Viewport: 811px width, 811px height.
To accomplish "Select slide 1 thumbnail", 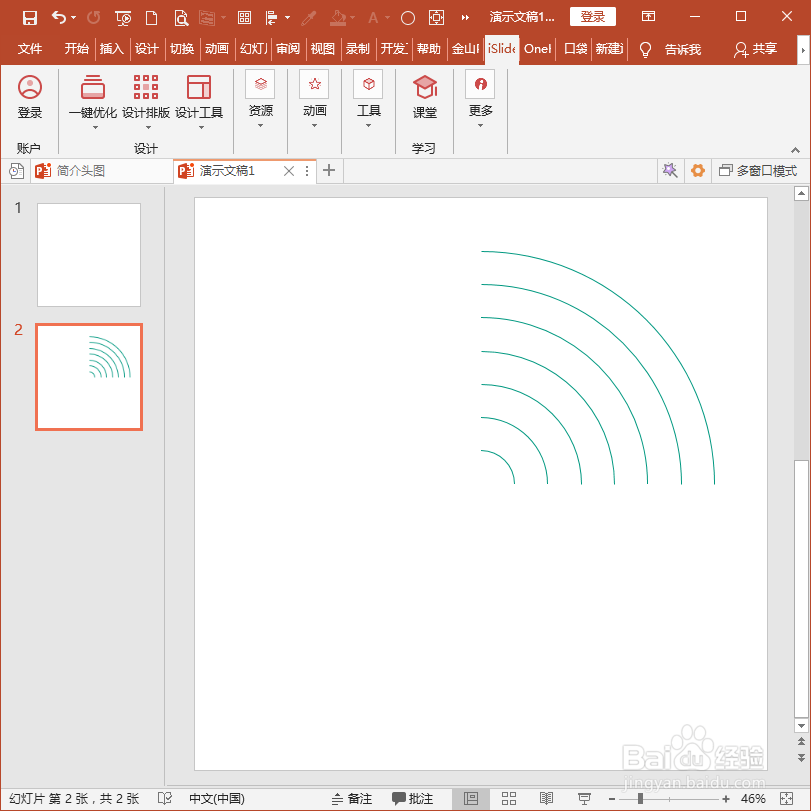I will coord(89,254).
